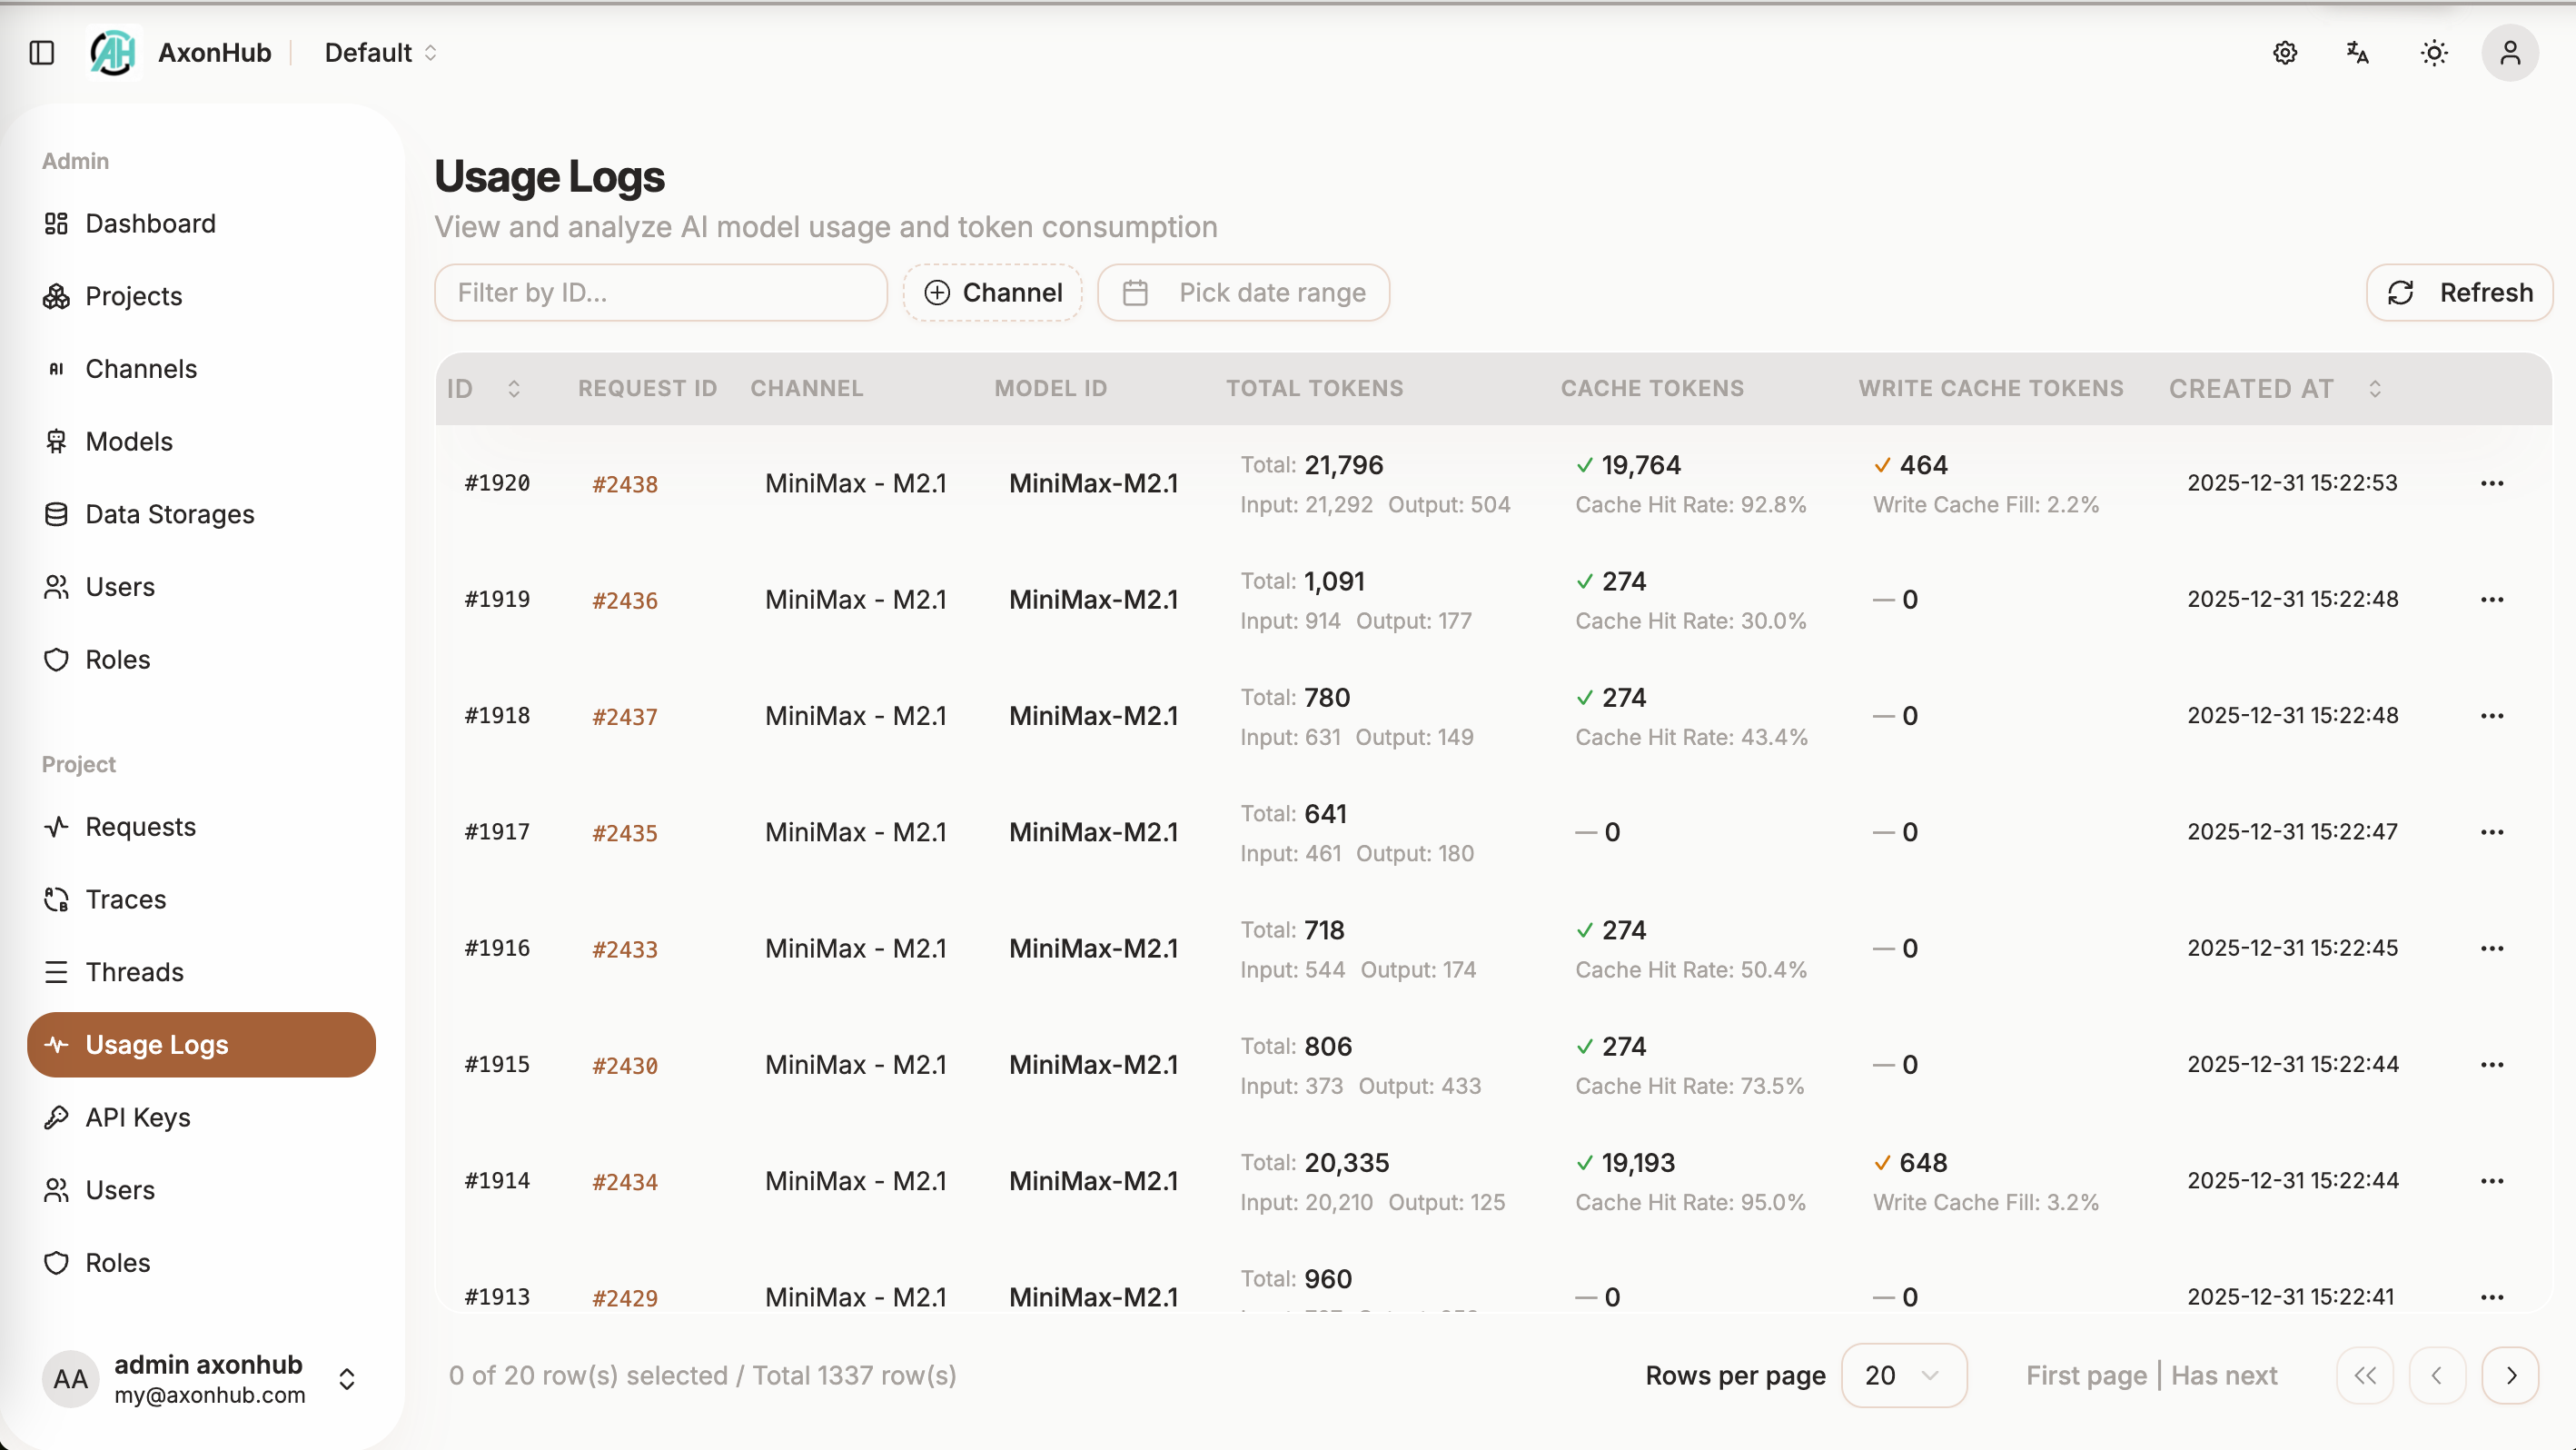Screen dimensions: 2576x1450
Task: Expand the Default project selector
Action: 381,52
